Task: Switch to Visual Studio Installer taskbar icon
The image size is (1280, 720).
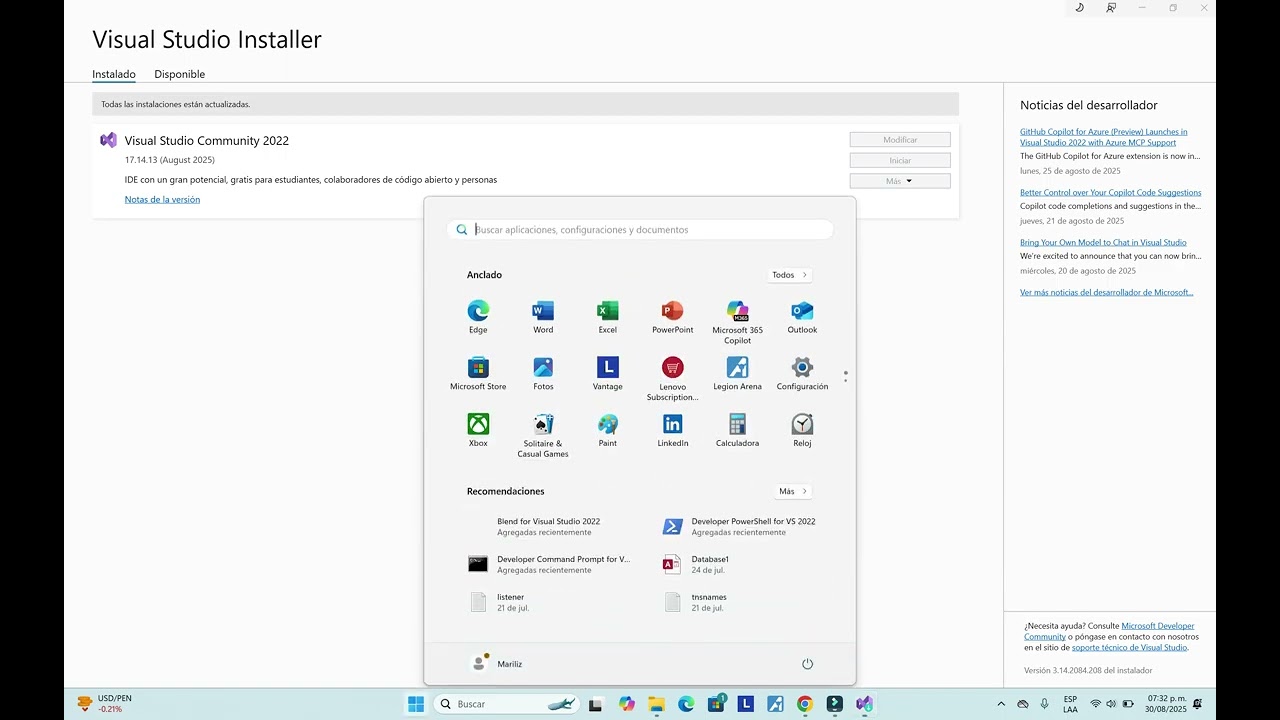Action: (864, 704)
